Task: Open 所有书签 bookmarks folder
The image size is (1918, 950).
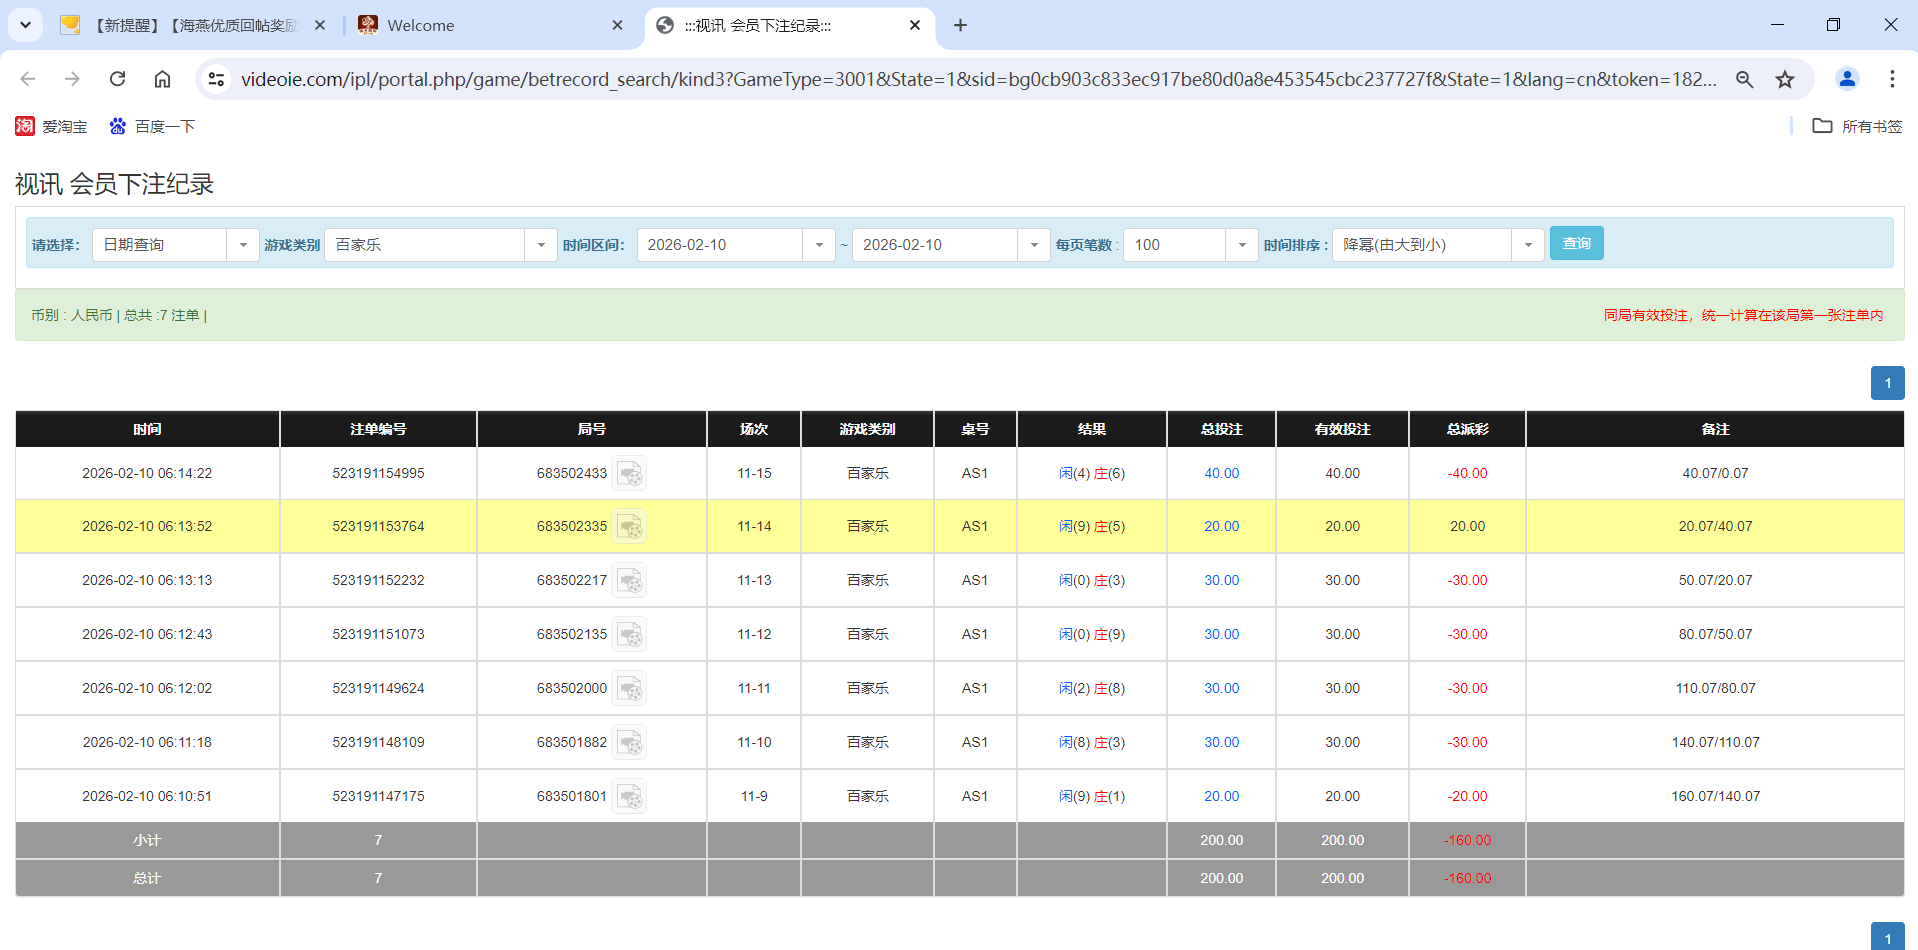Action: click(1824, 126)
